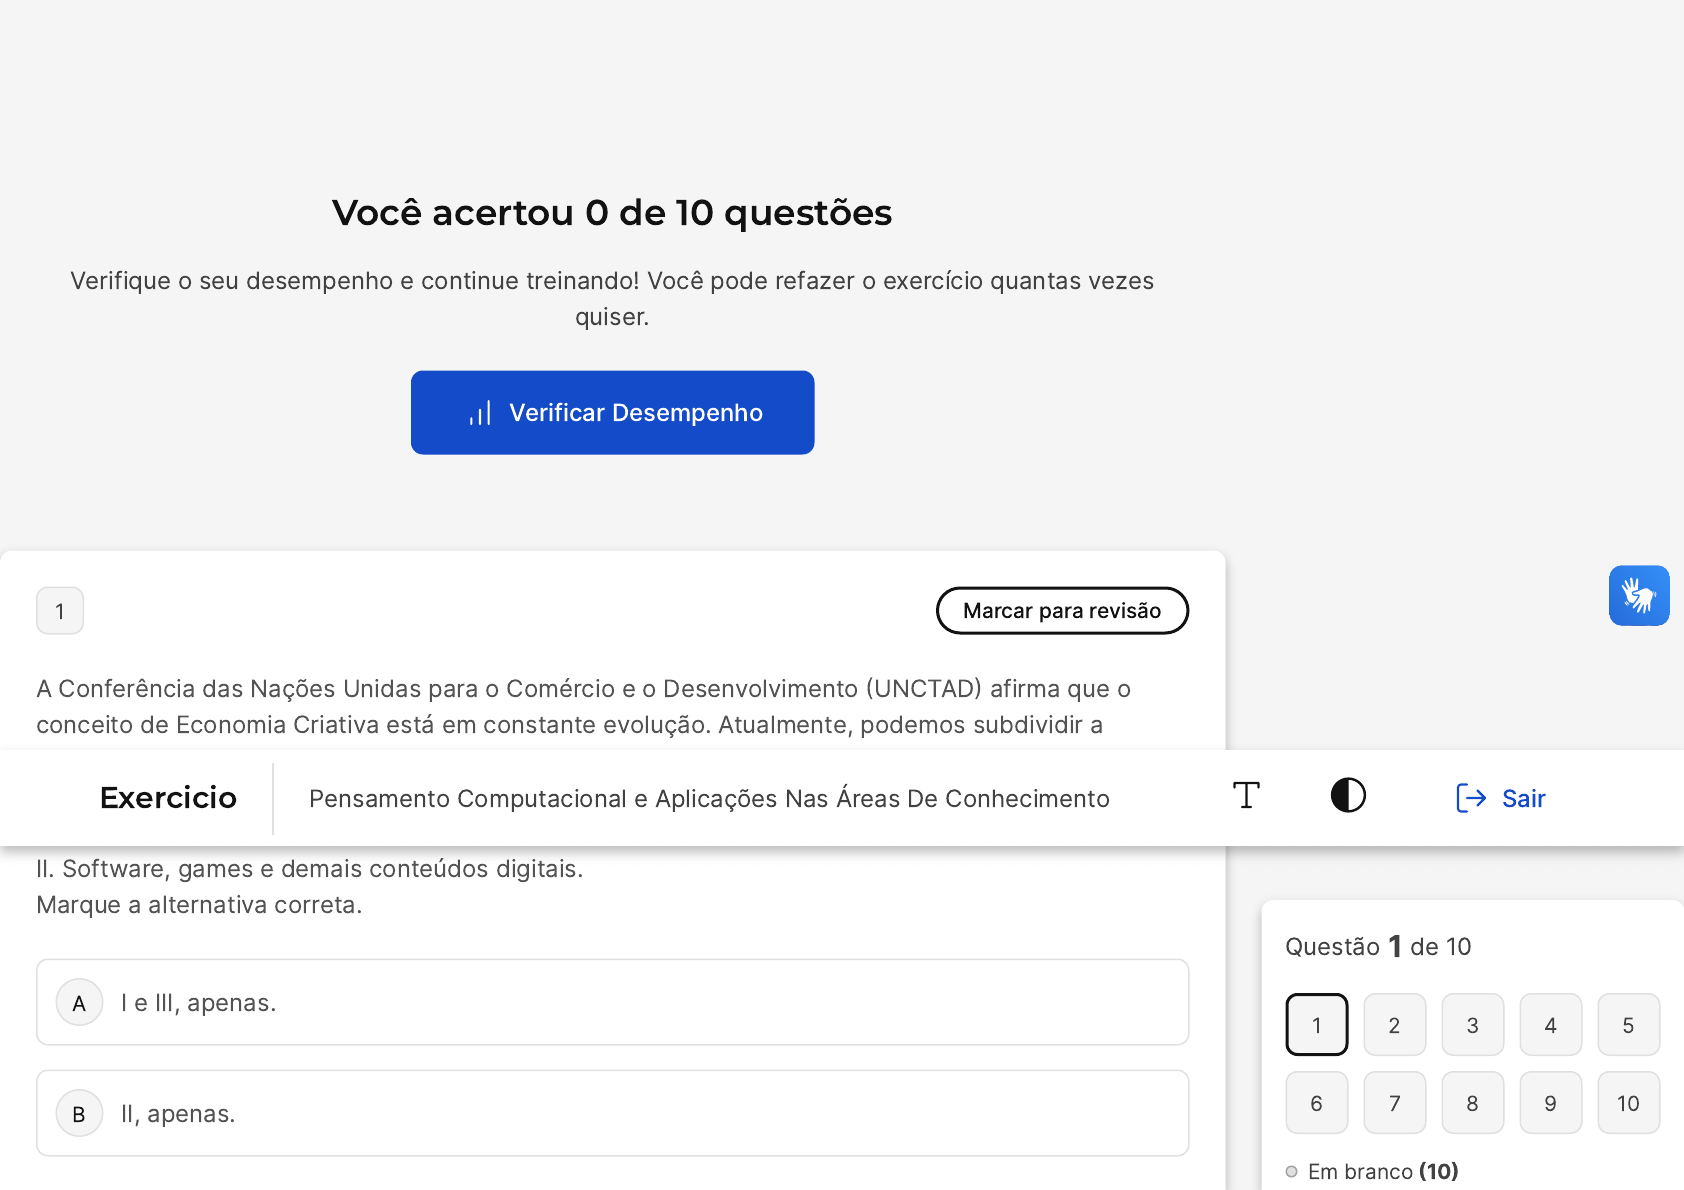Image resolution: width=1684 pixels, height=1190 pixels.
Task: Go to question 2 in navigator
Action: coord(1394,1025)
